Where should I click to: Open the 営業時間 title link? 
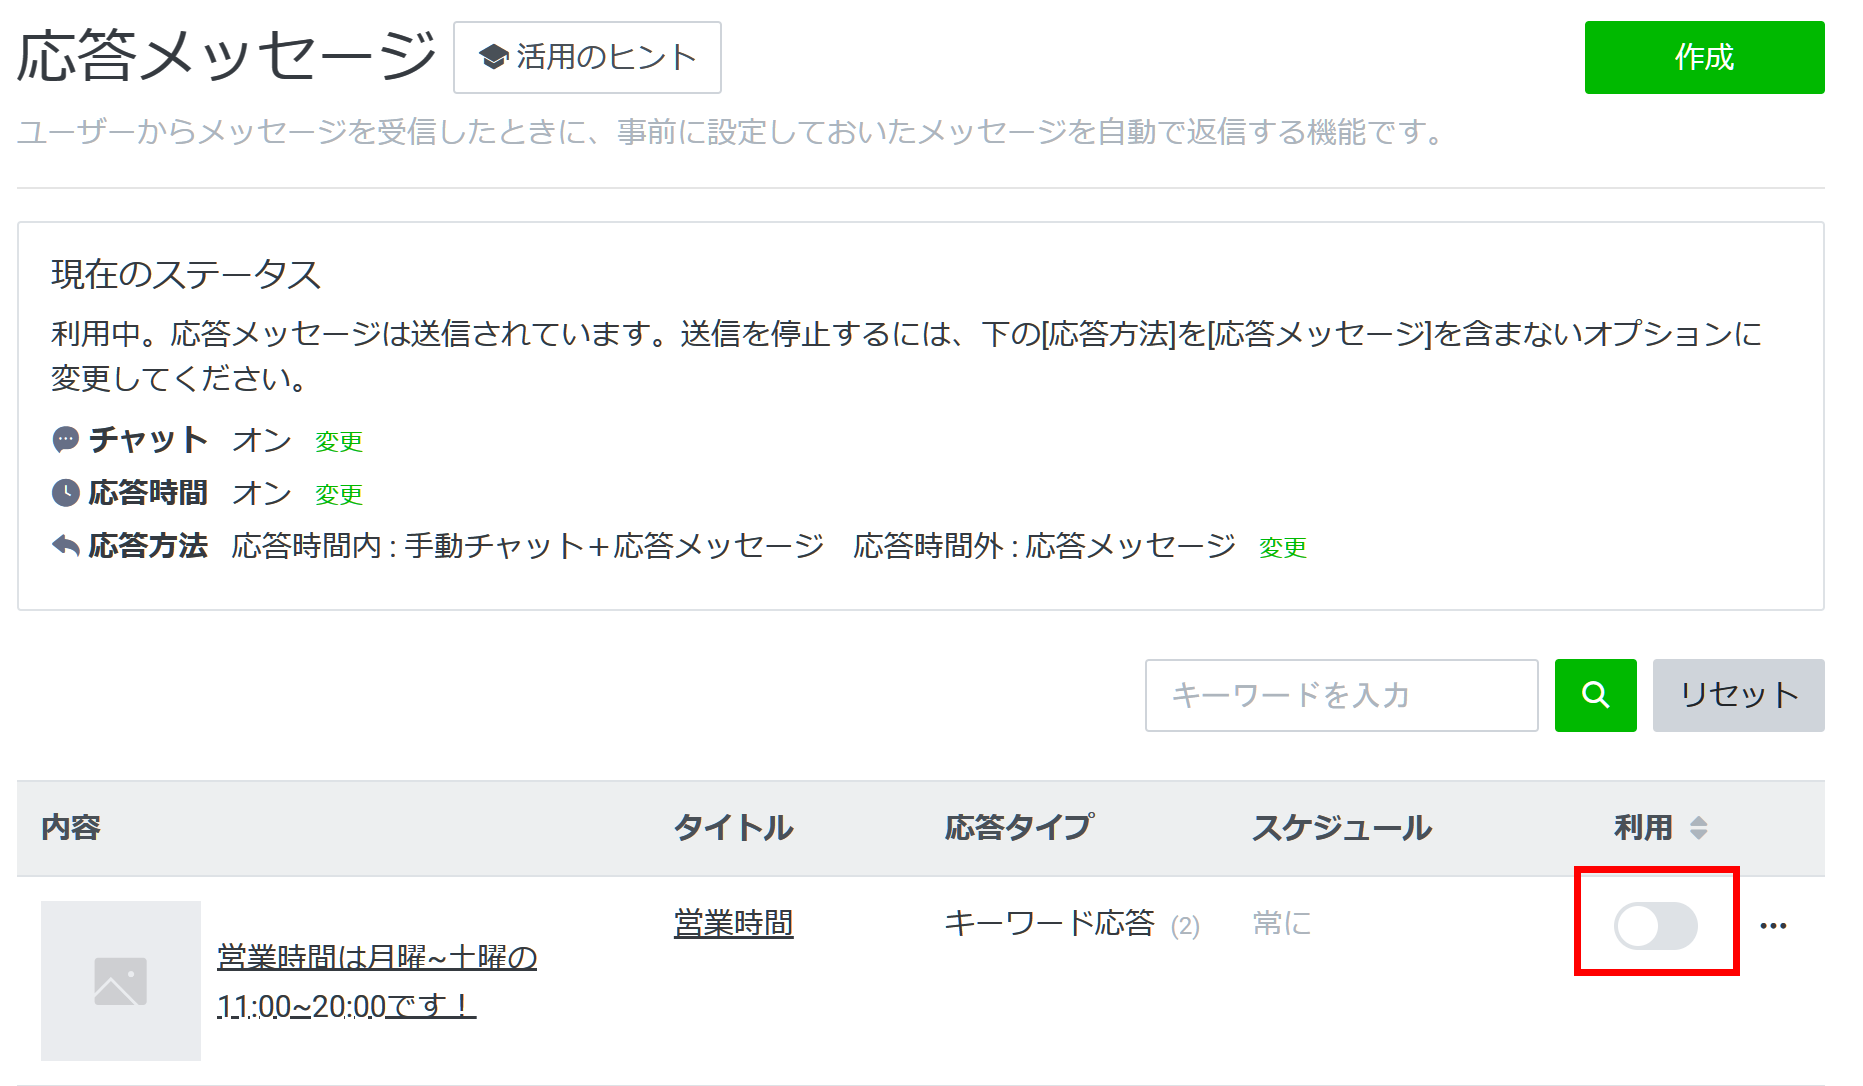[x=733, y=923]
